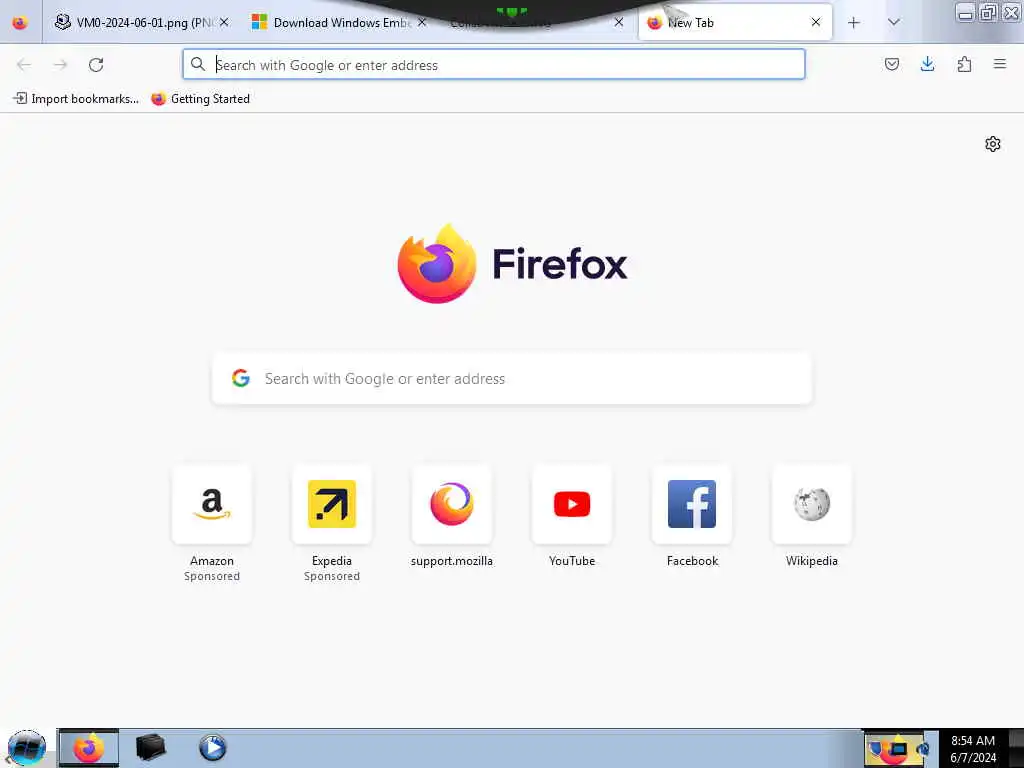Click Import bookmarks in bookmarks toolbar
1024x768 pixels.
tap(76, 99)
